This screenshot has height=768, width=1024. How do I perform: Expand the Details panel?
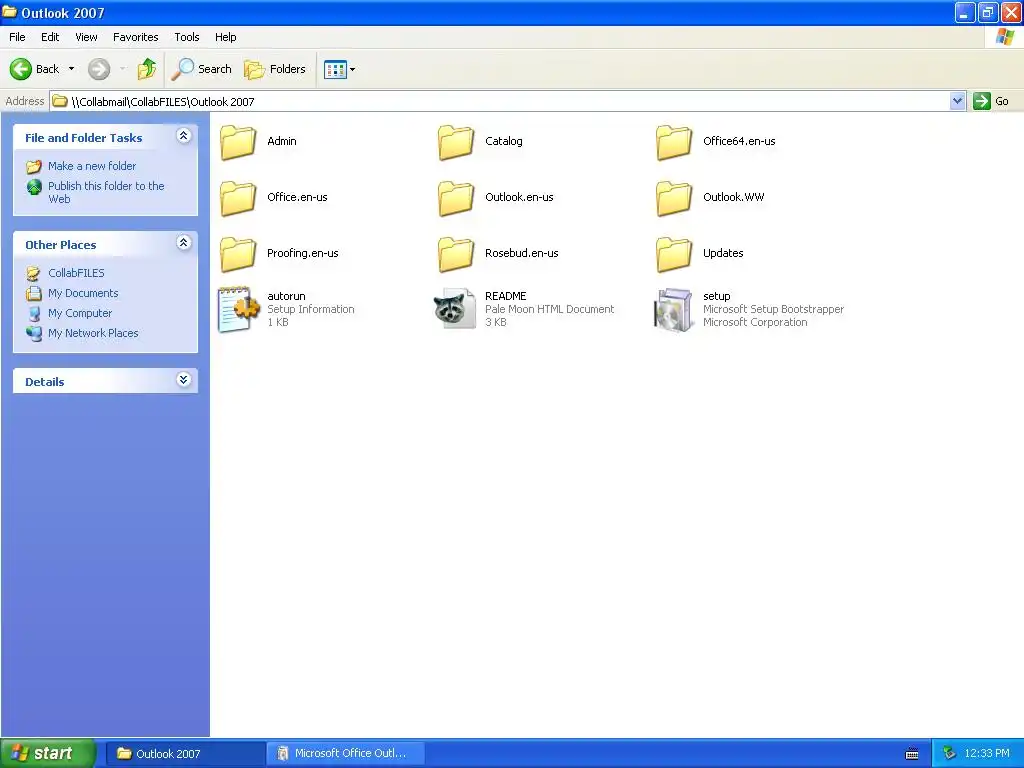pos(184,380)
